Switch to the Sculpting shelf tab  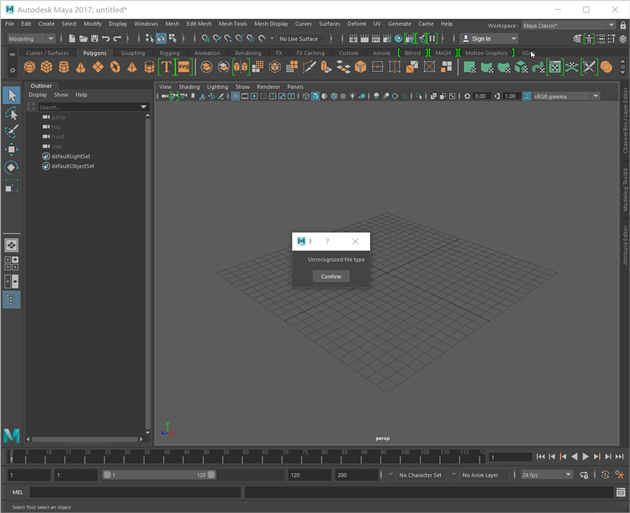(x=132, y=53)
